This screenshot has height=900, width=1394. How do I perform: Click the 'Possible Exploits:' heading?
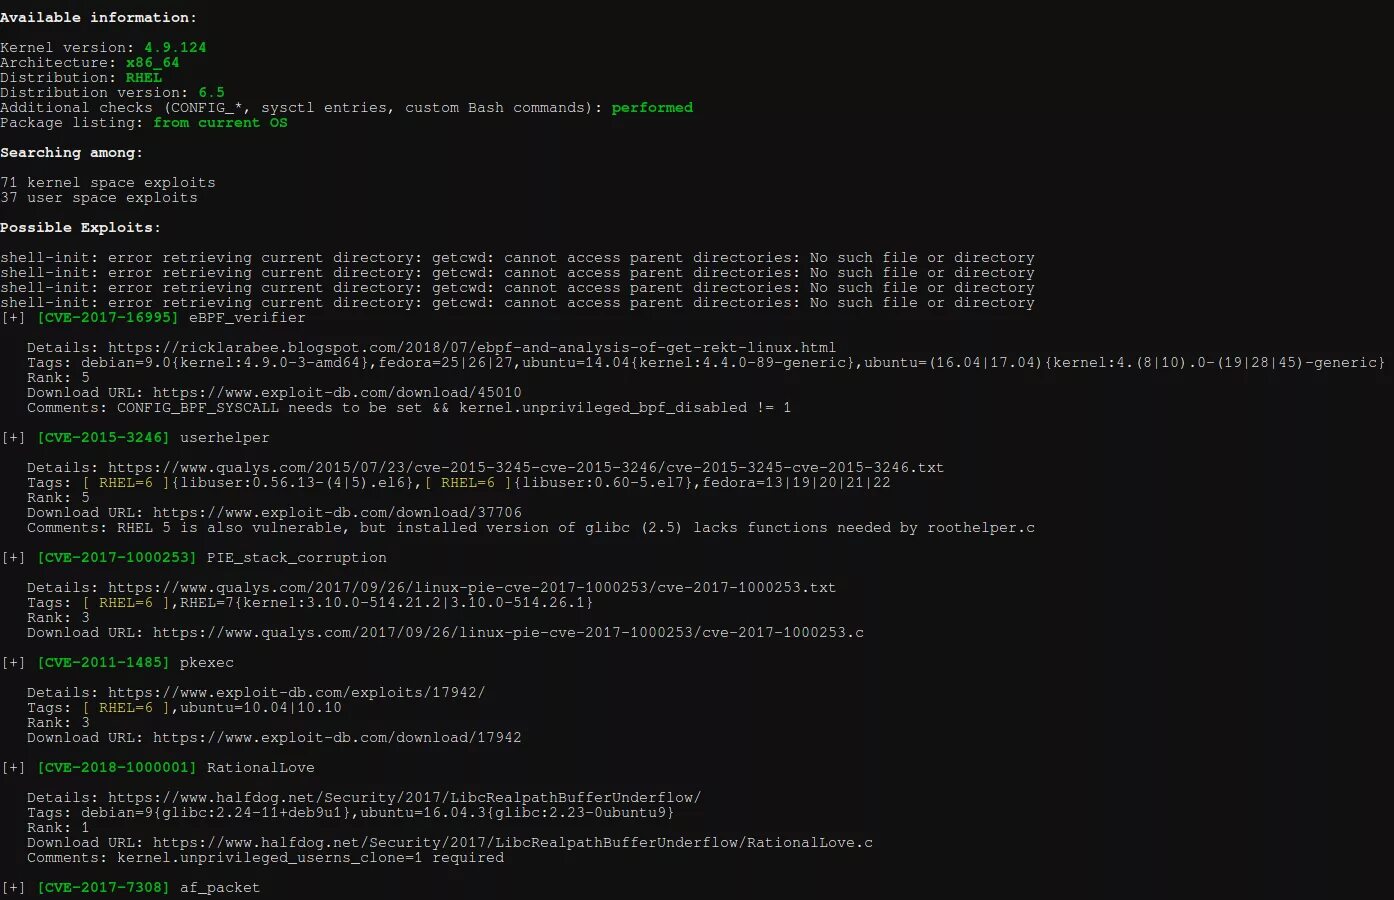point(81,227)
